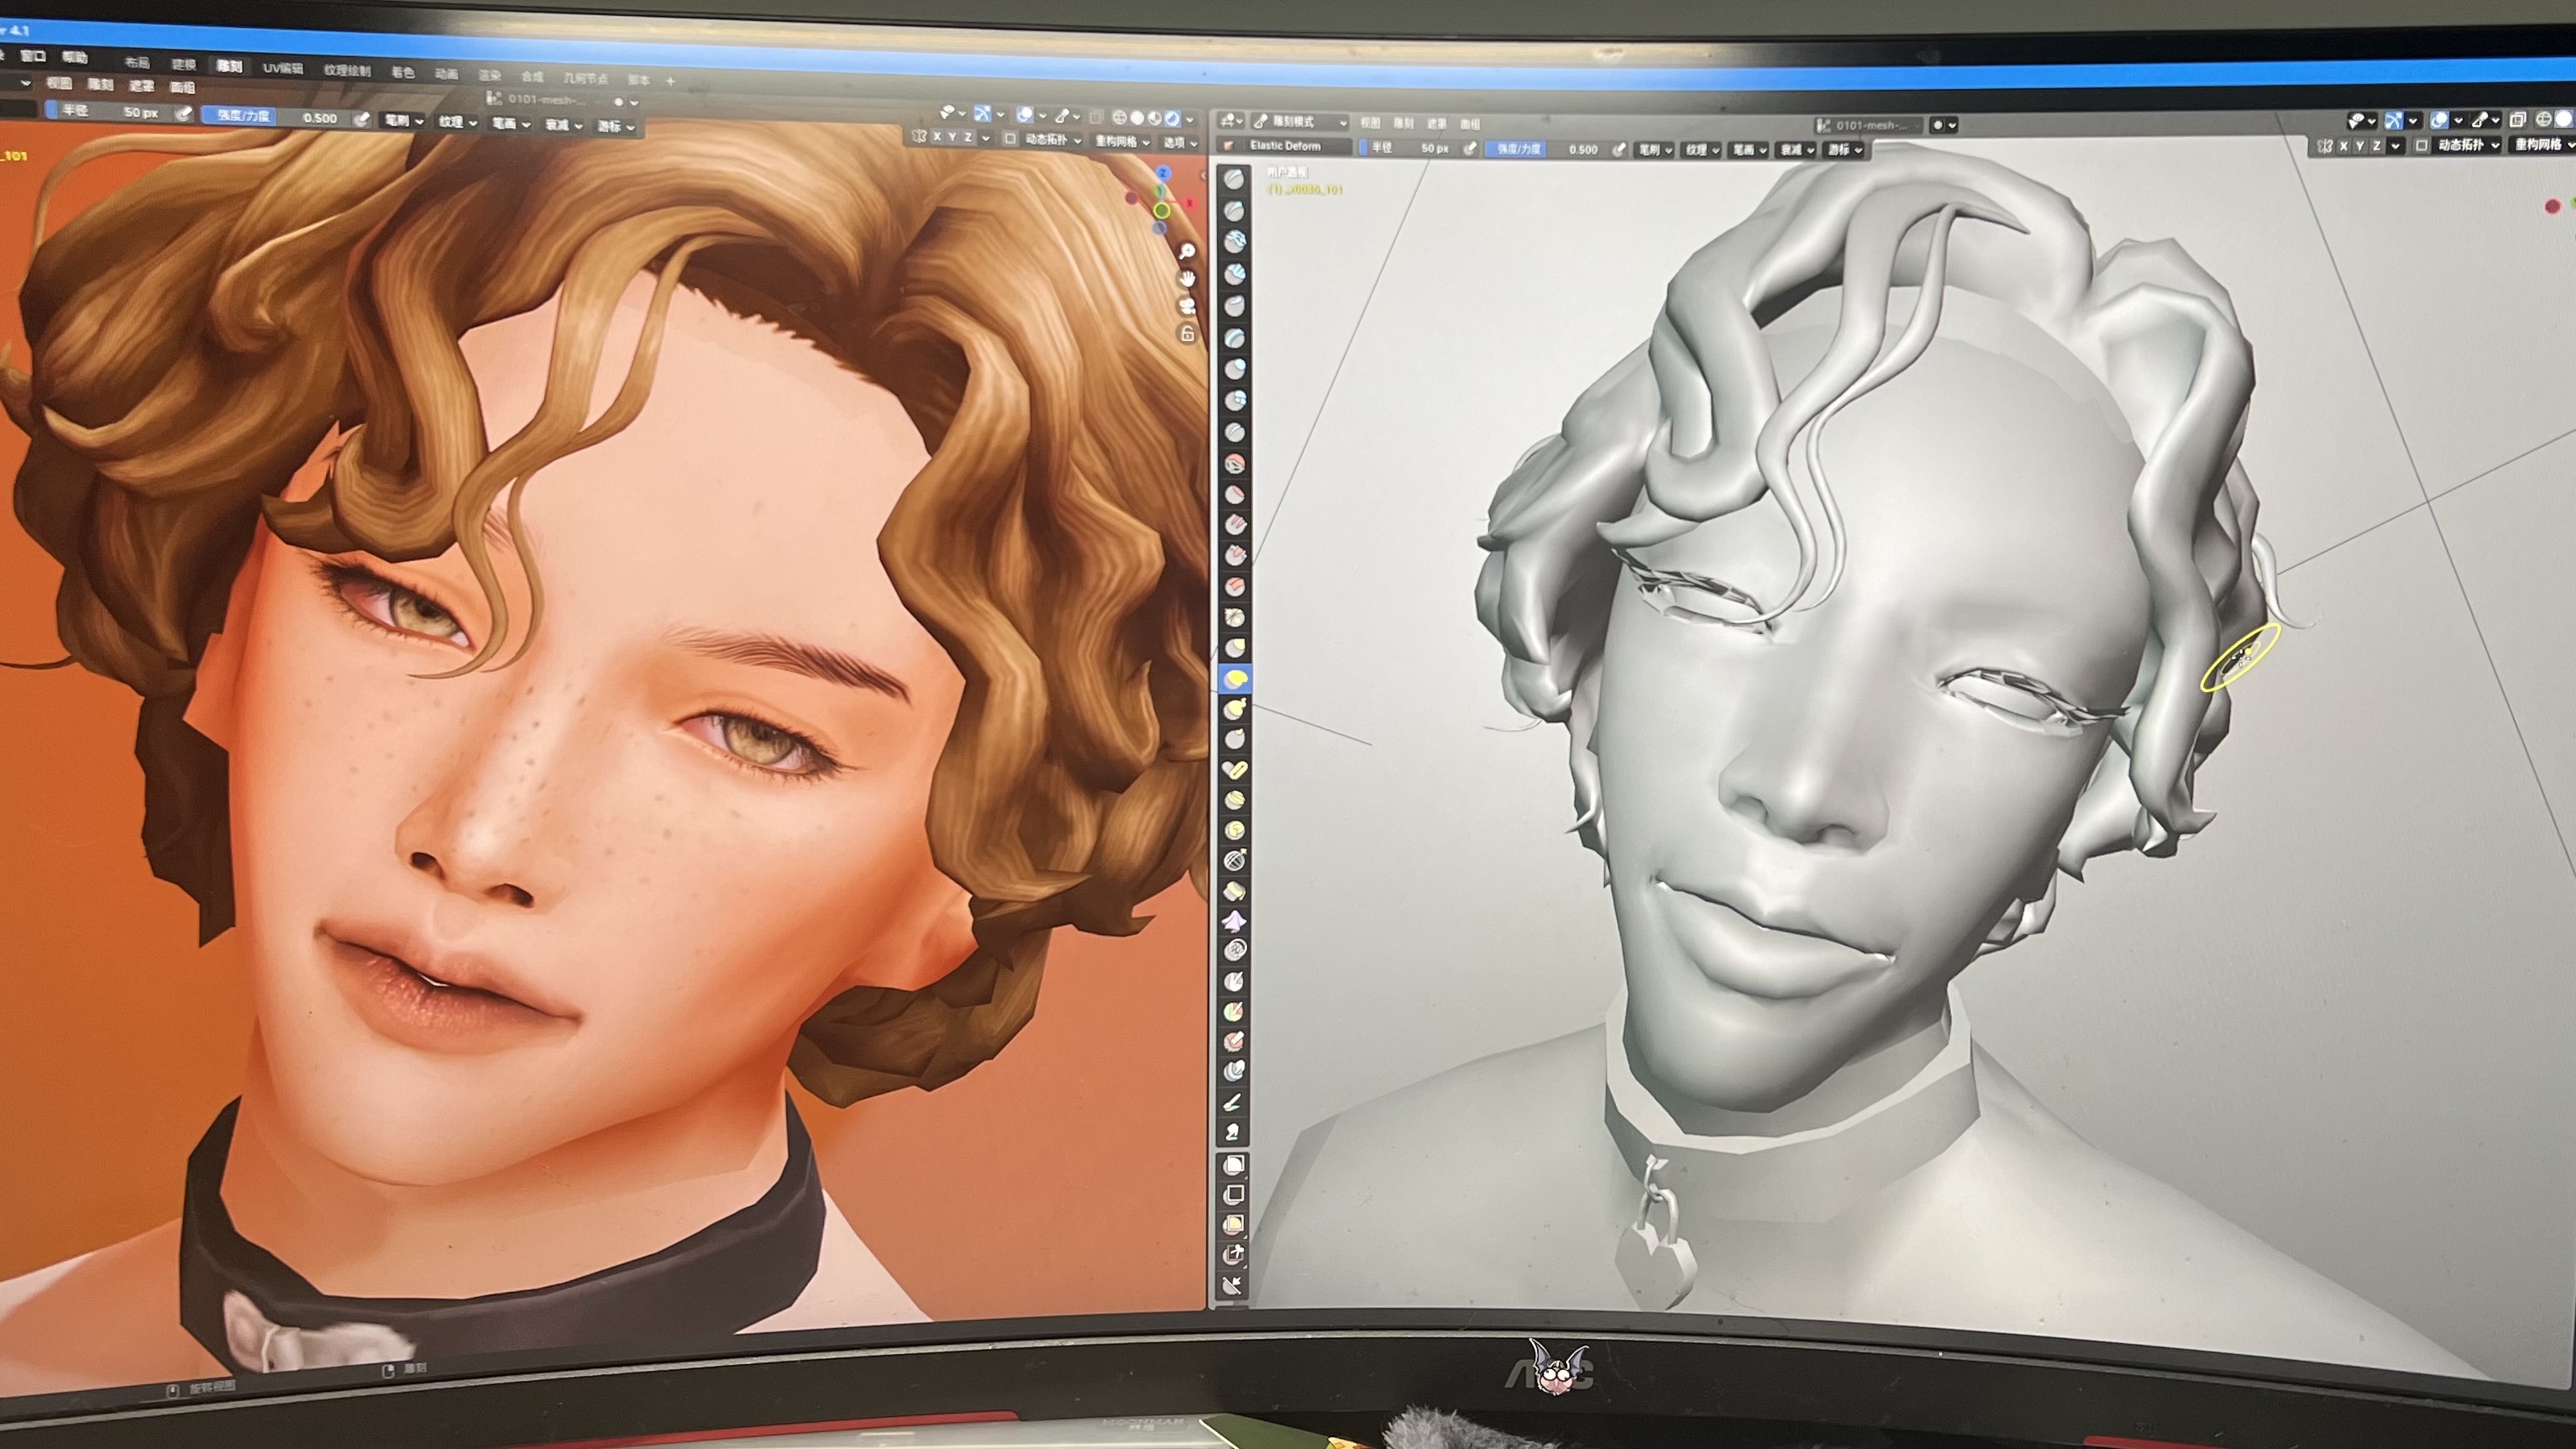Screen dimensions: 2576x1449
Task: Click the pan hand icon in left viewport
Action: (x=1187, y=278)
